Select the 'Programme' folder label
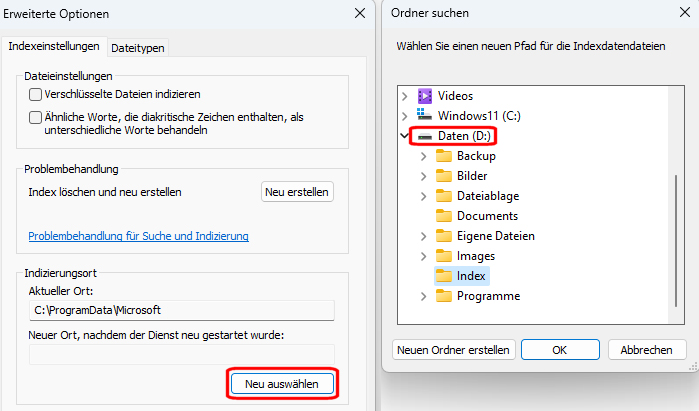This screenshot has height=411, width=699. click(488, 296)
